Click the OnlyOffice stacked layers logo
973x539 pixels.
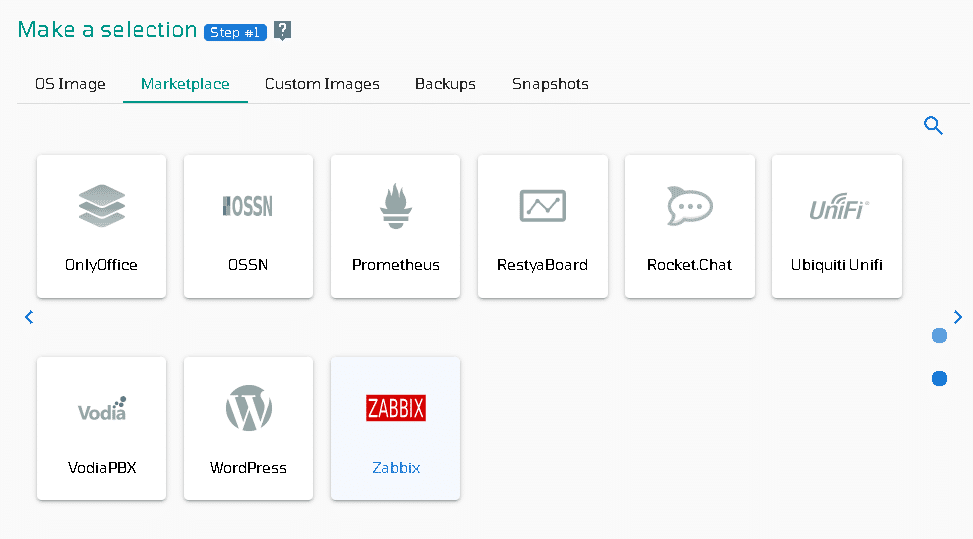pos(102,206)
